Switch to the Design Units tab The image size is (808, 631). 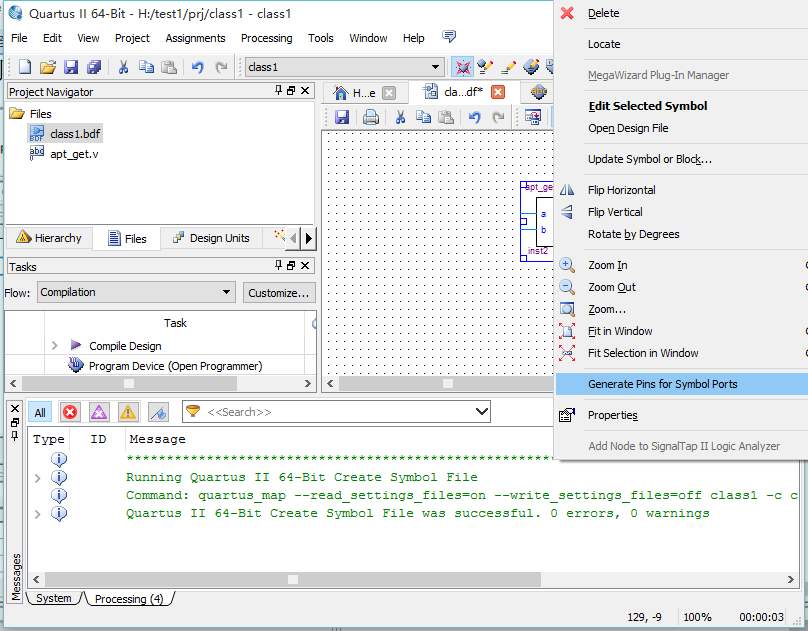click(x=211, y=238)
